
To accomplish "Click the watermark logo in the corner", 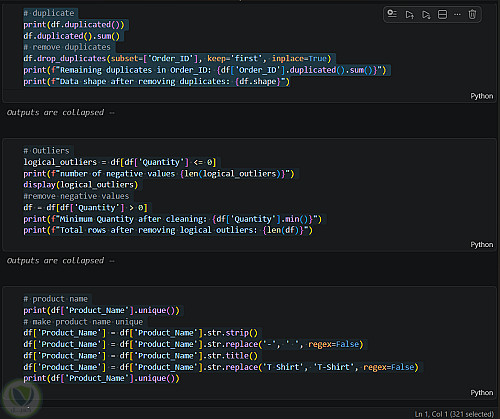I will click(x=22, y=398).
